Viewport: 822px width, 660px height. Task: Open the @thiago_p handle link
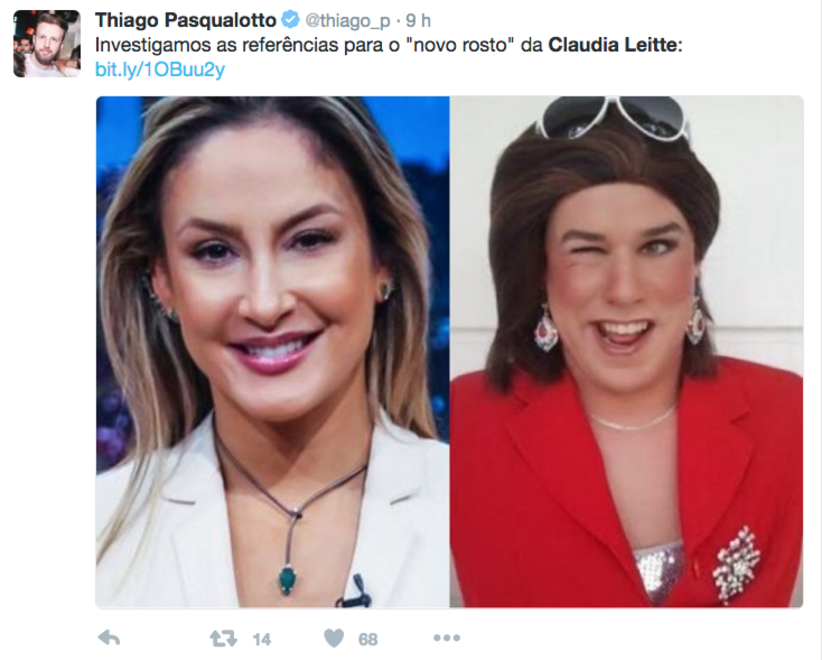pos(348,20)
